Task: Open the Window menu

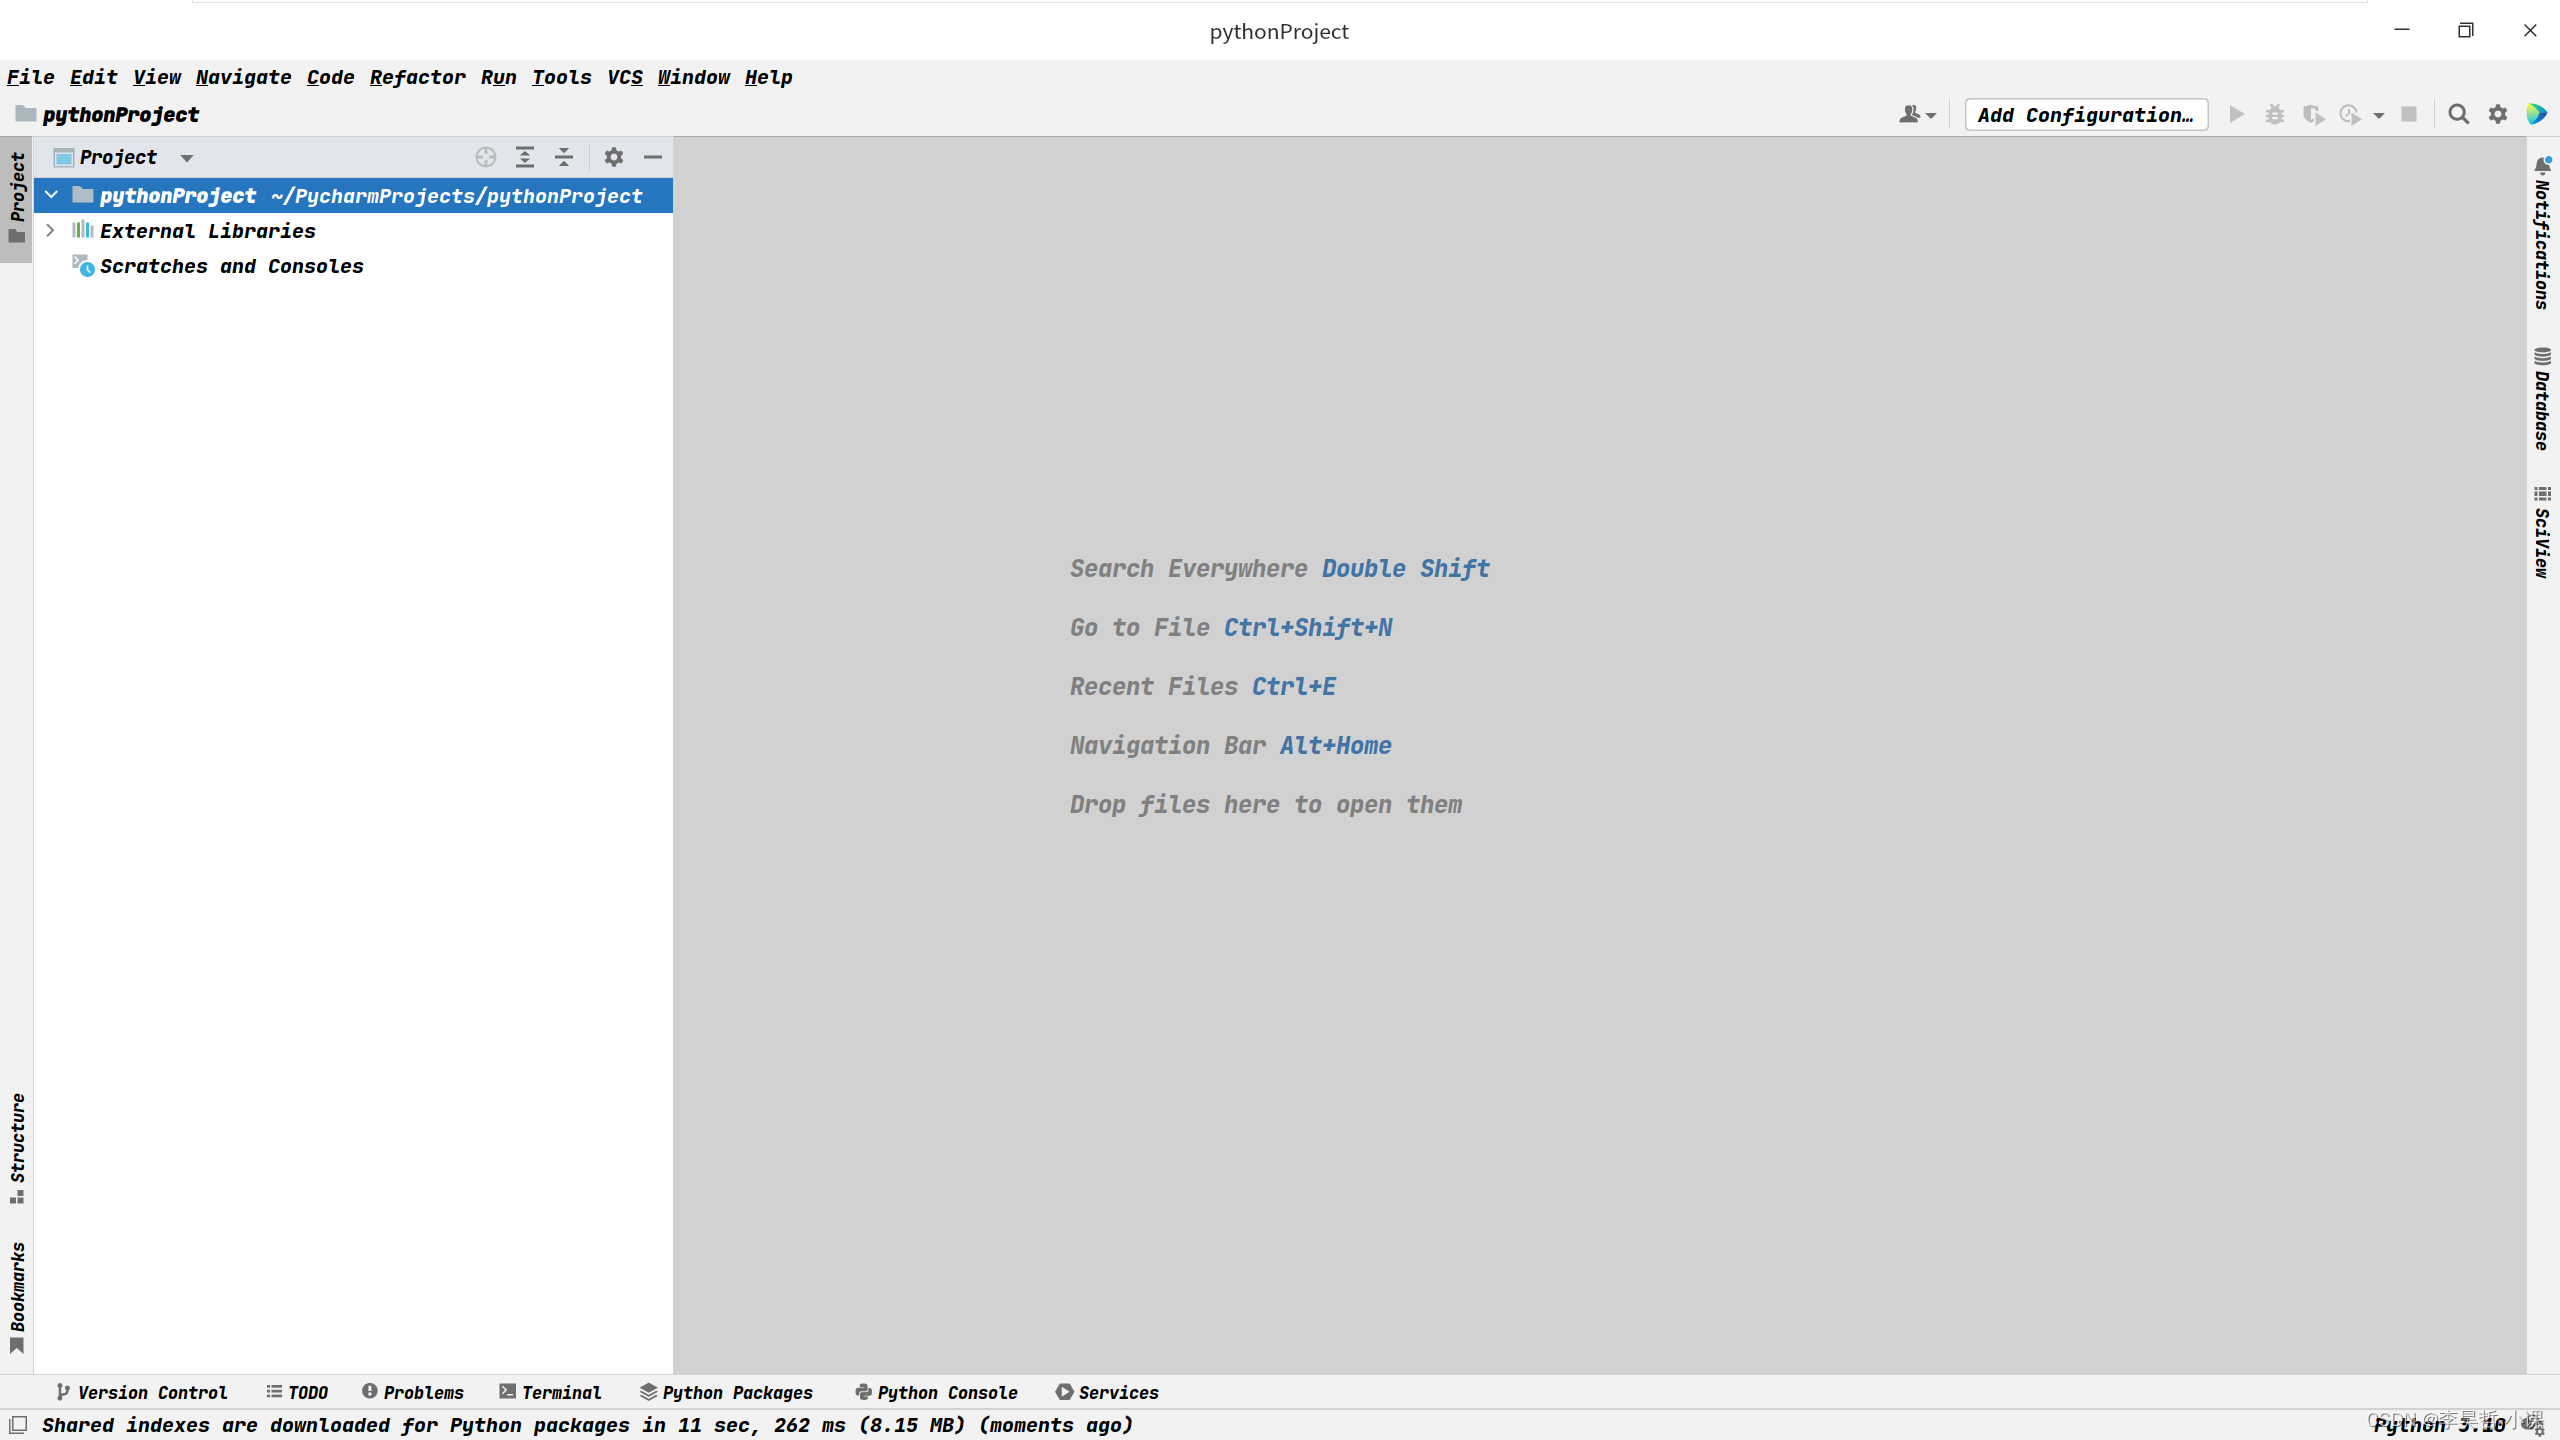Action: (693, 77)
